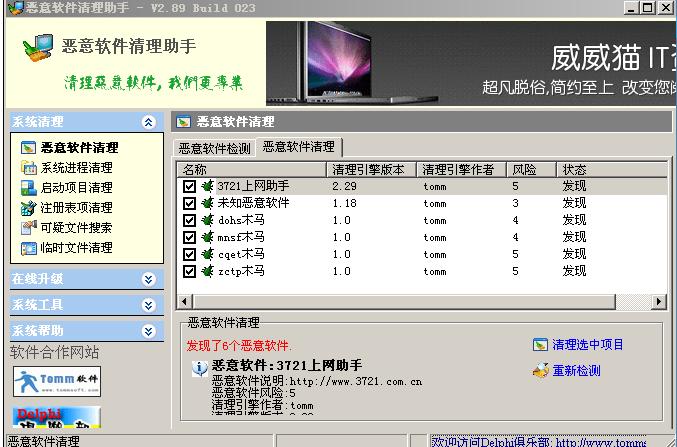Select the zctp木马 row name
Viewport: 677px width, 447px height.
pos(241,271)
